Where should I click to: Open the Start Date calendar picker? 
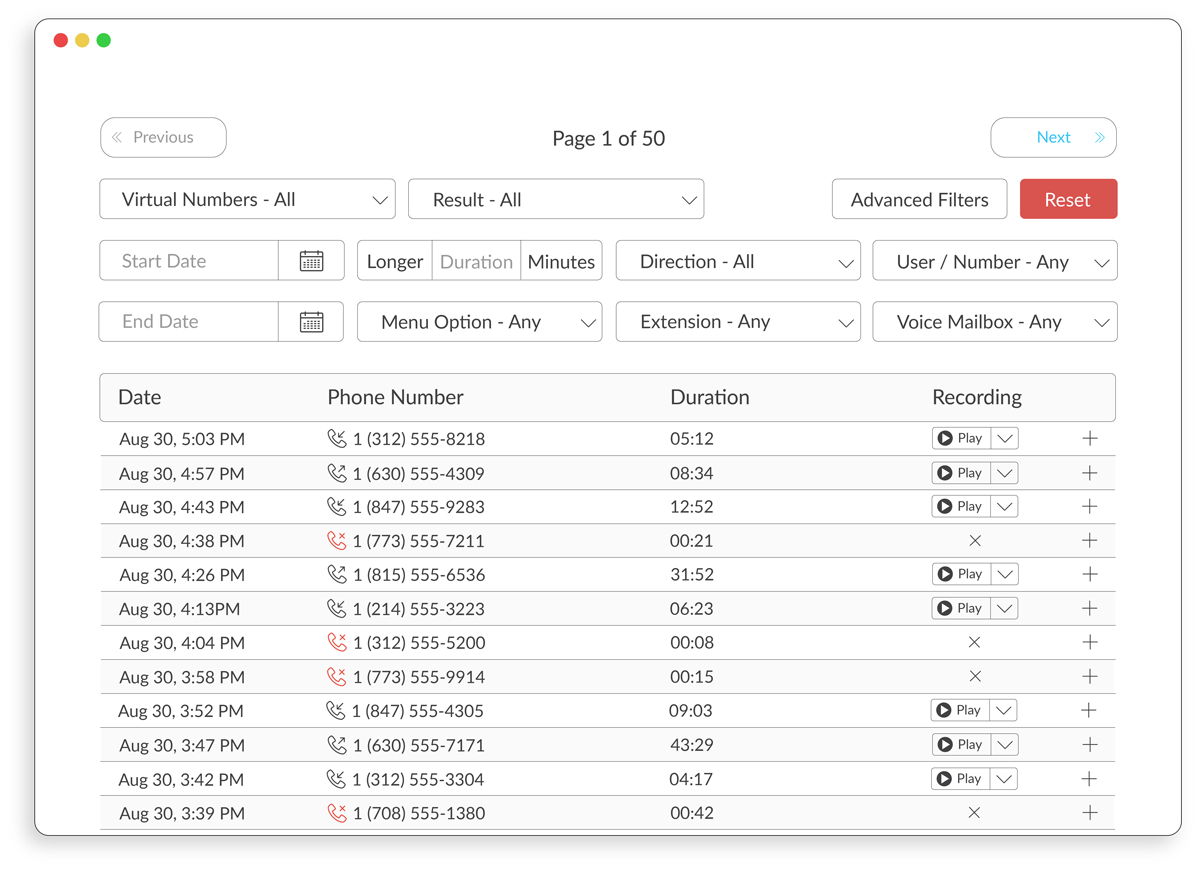(x=311, y=261)
